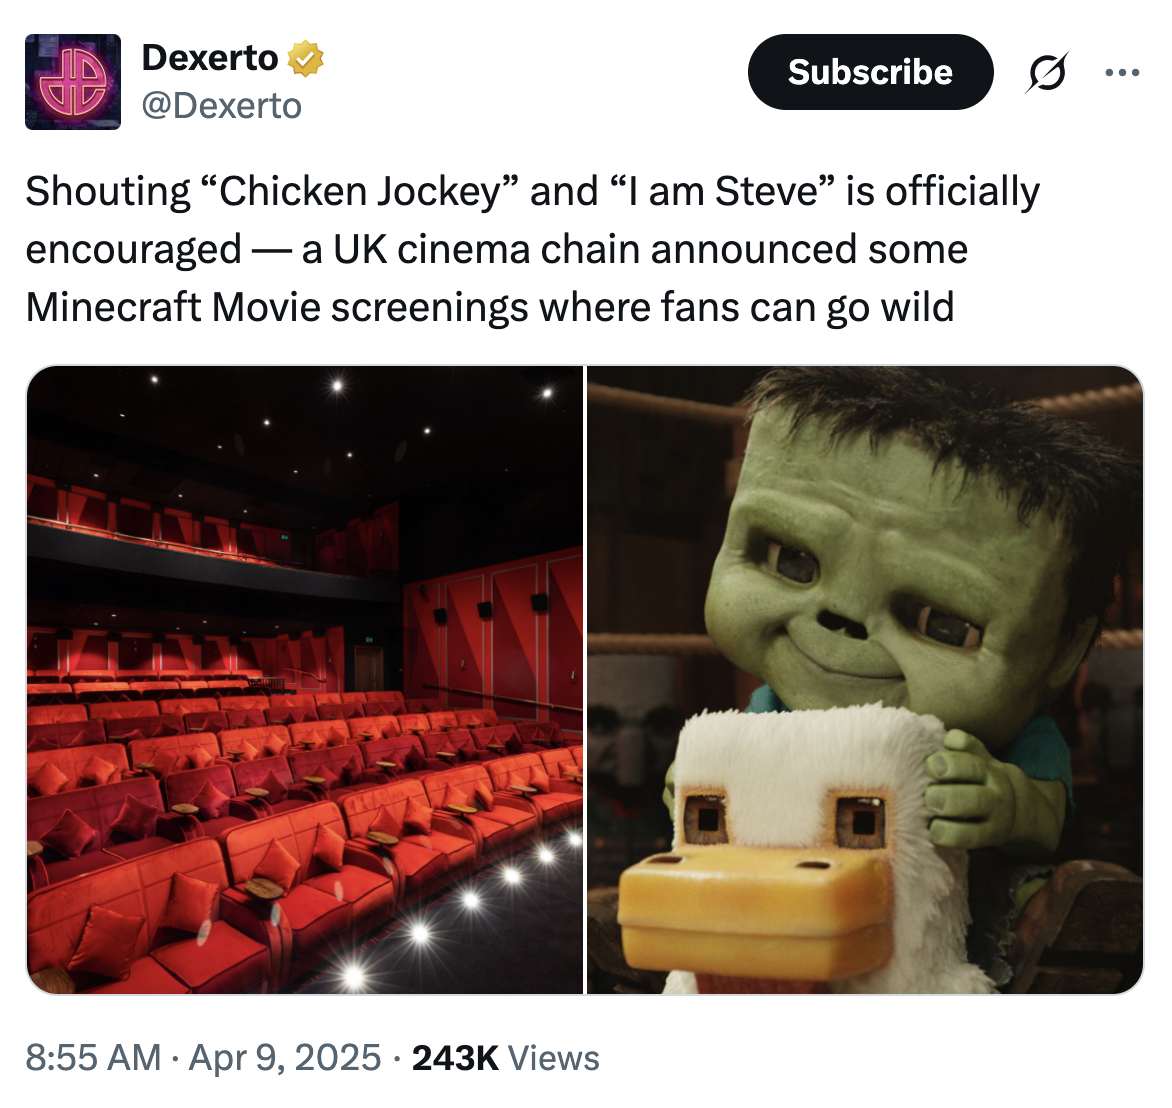Open the three-dot more options menu
This screenshot has height=1108, width=1172.
point(1123,73)
